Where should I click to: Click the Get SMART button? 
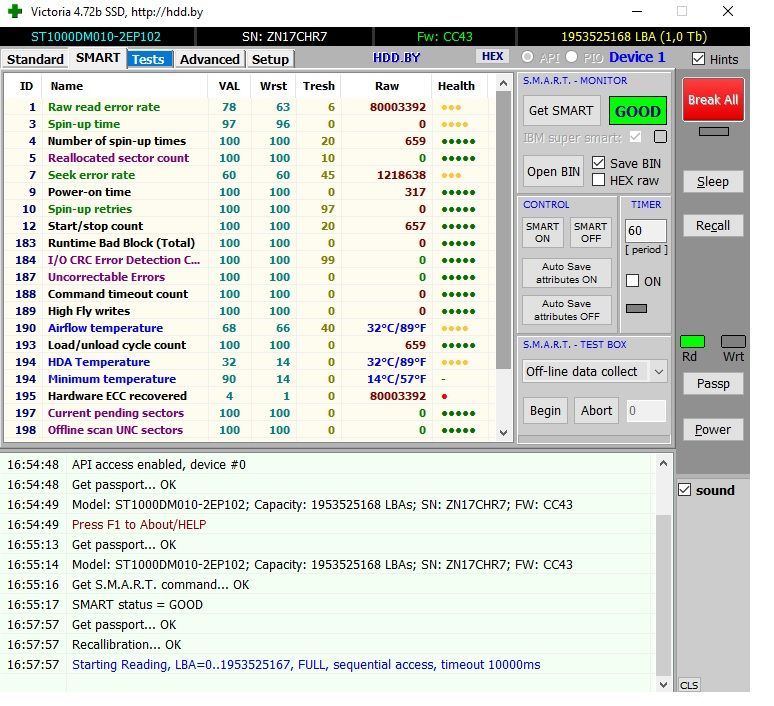560,111
